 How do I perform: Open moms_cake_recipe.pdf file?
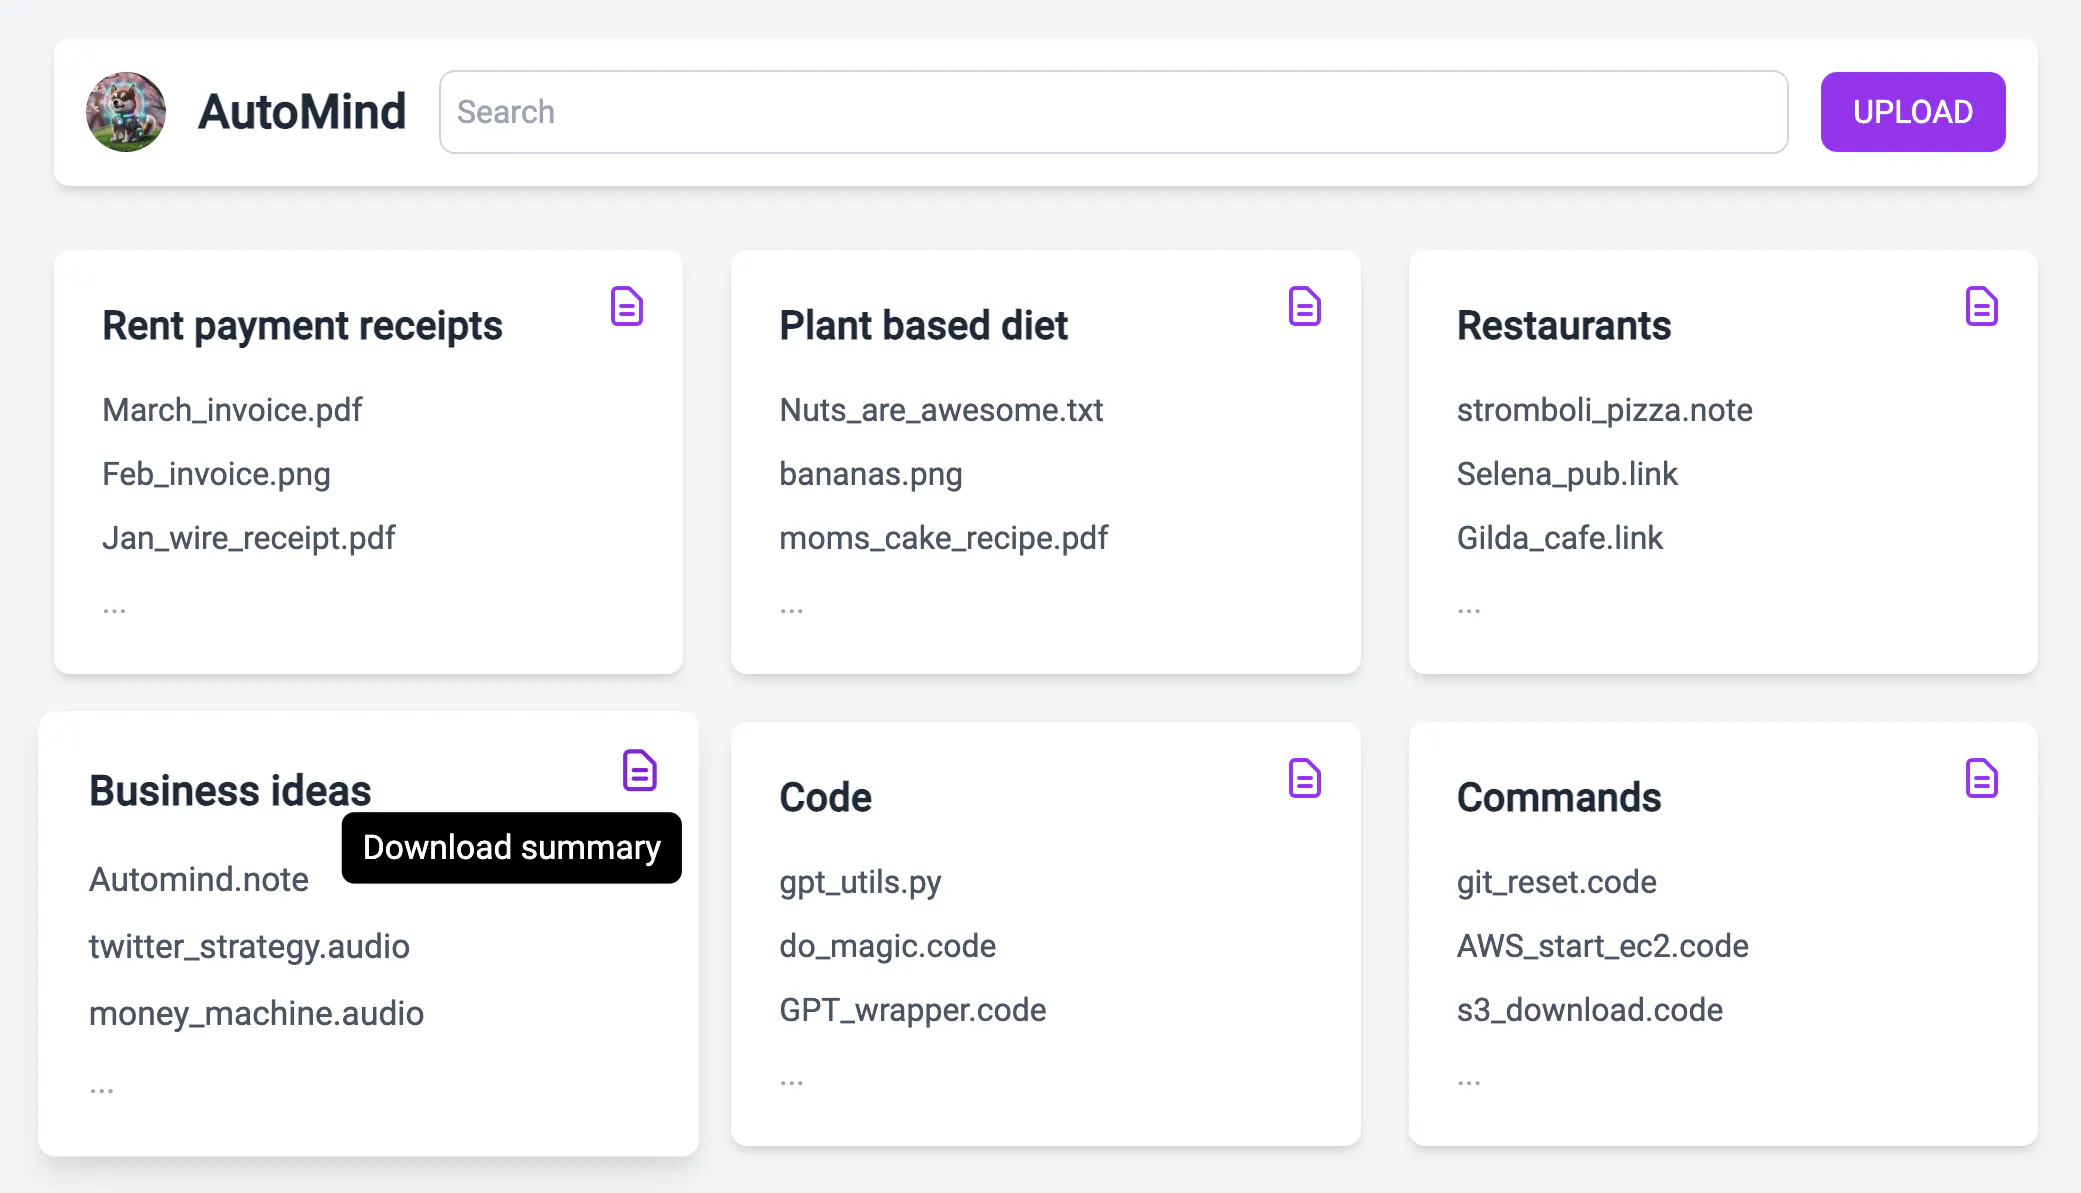944,538
